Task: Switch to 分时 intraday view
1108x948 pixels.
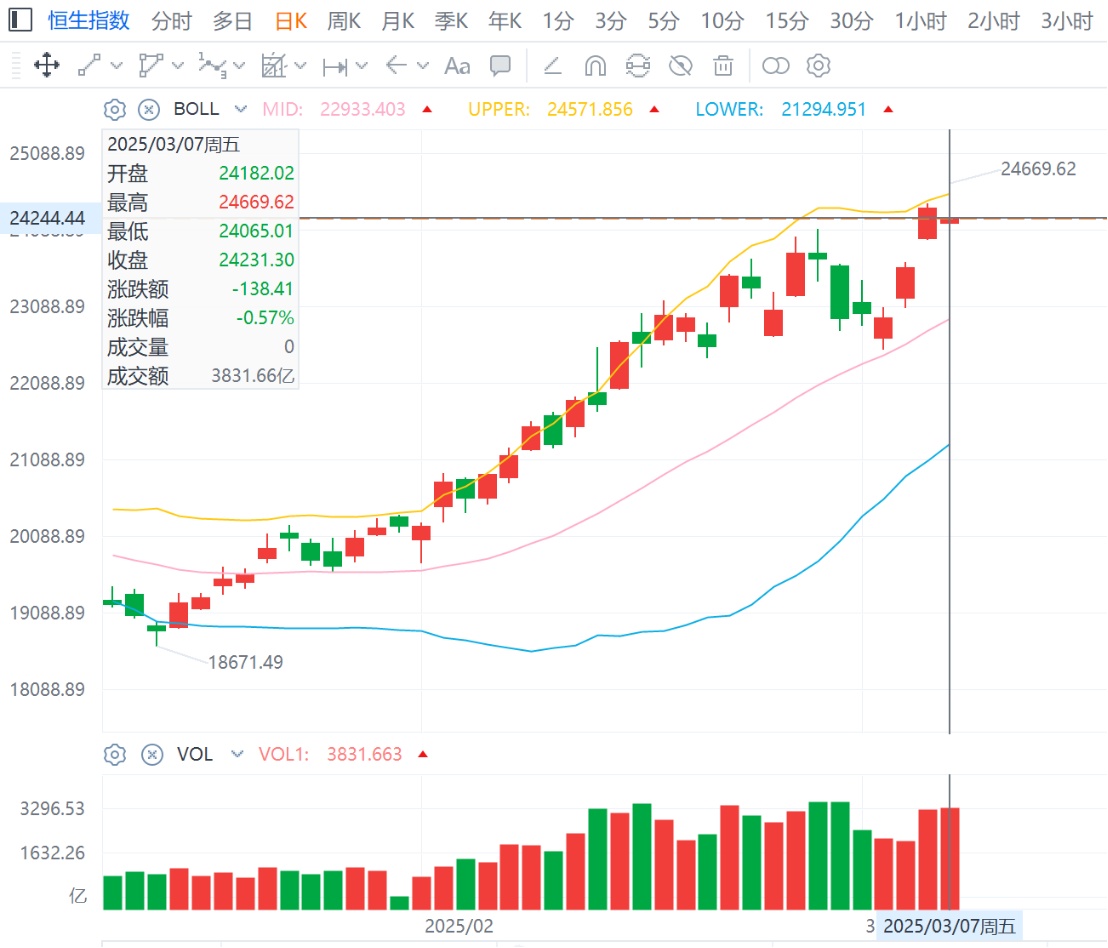Action: coord(172,21)
